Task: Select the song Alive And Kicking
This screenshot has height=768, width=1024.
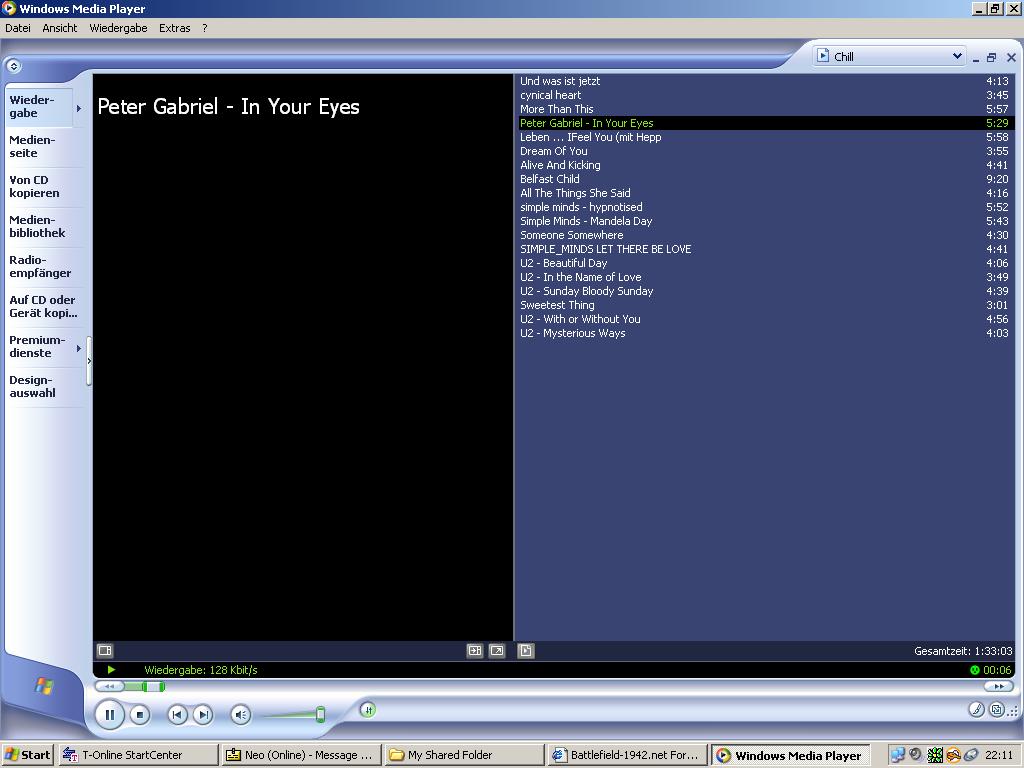Action: 764,165
